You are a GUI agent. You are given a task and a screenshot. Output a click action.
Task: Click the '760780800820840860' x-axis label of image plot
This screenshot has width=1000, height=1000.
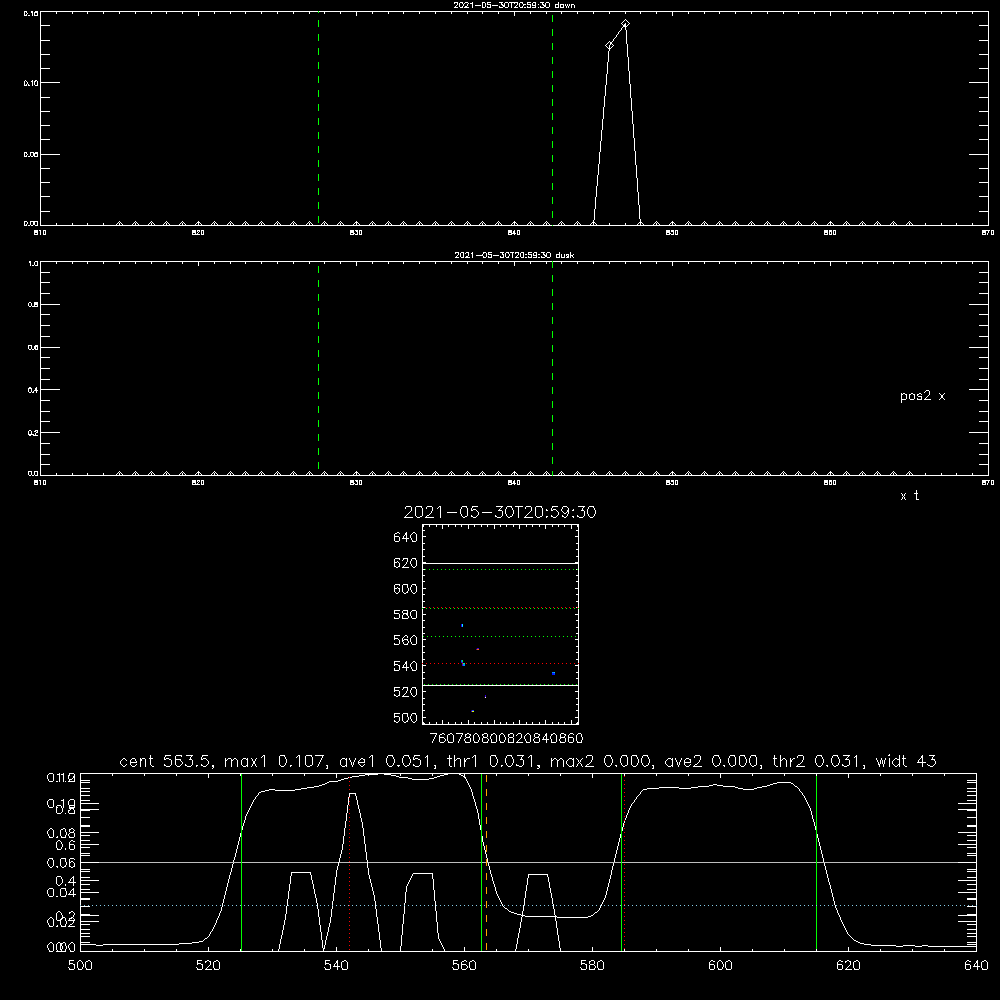pos(506,739)
